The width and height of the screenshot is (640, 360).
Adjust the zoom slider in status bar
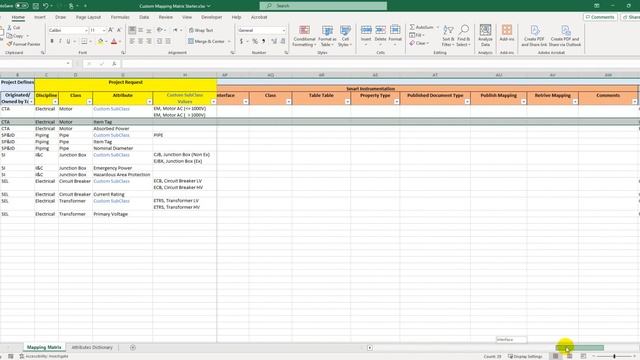click(x=614, y=356)
